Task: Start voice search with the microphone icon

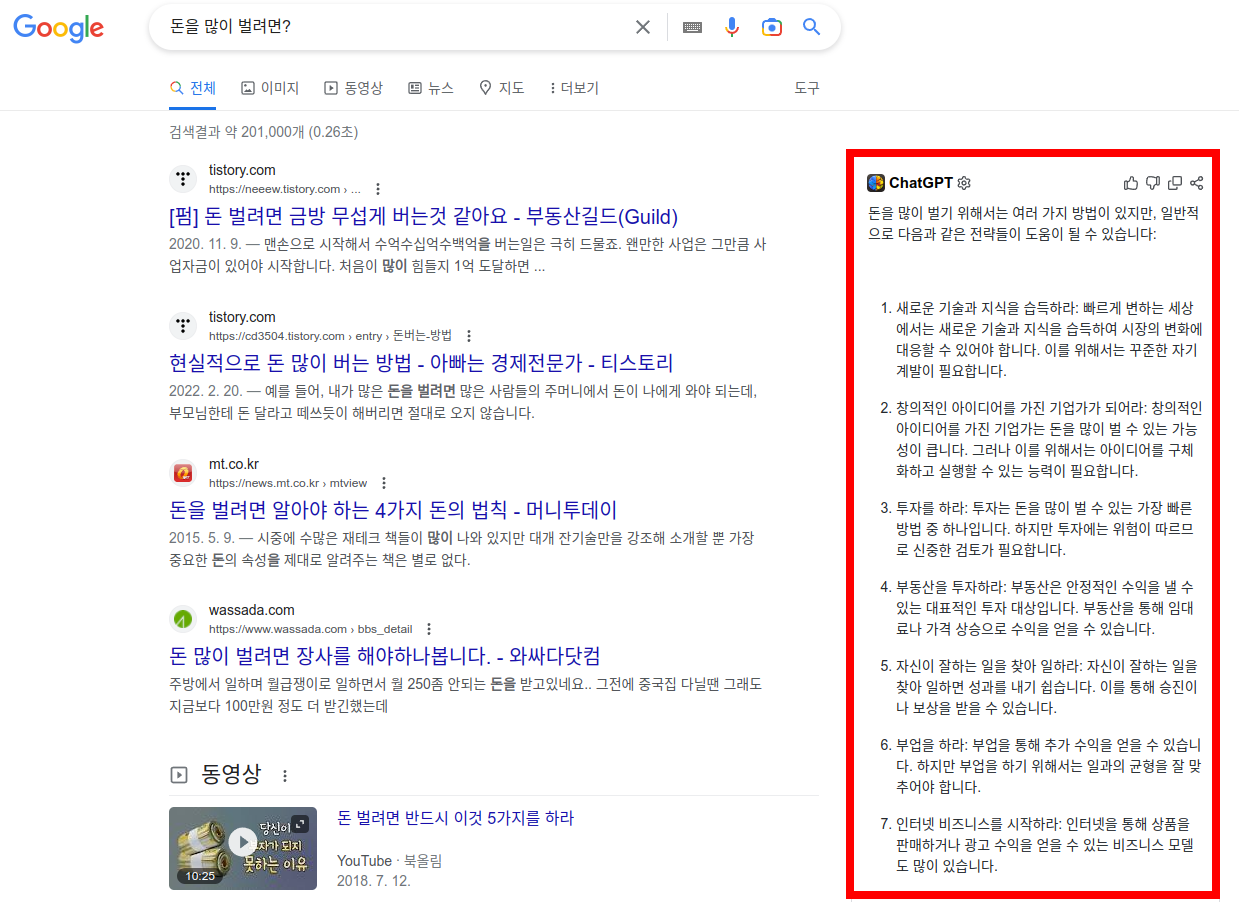Action: [x=732, y=27]
